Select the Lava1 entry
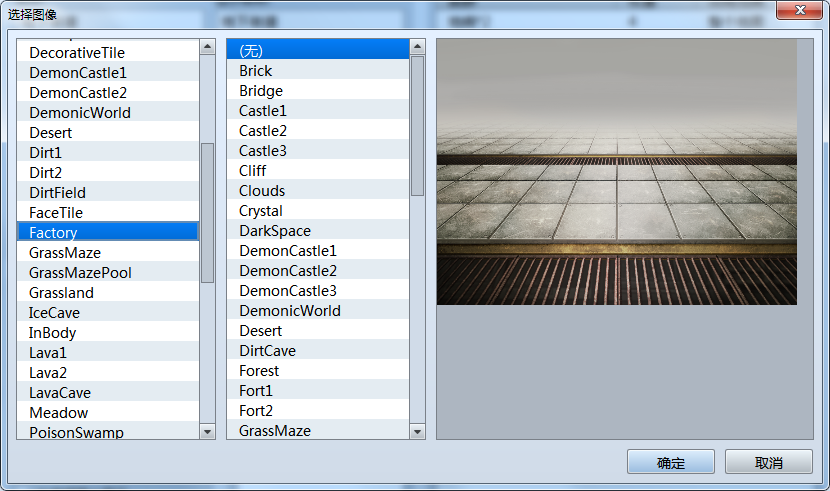 [x=108, y=353]
